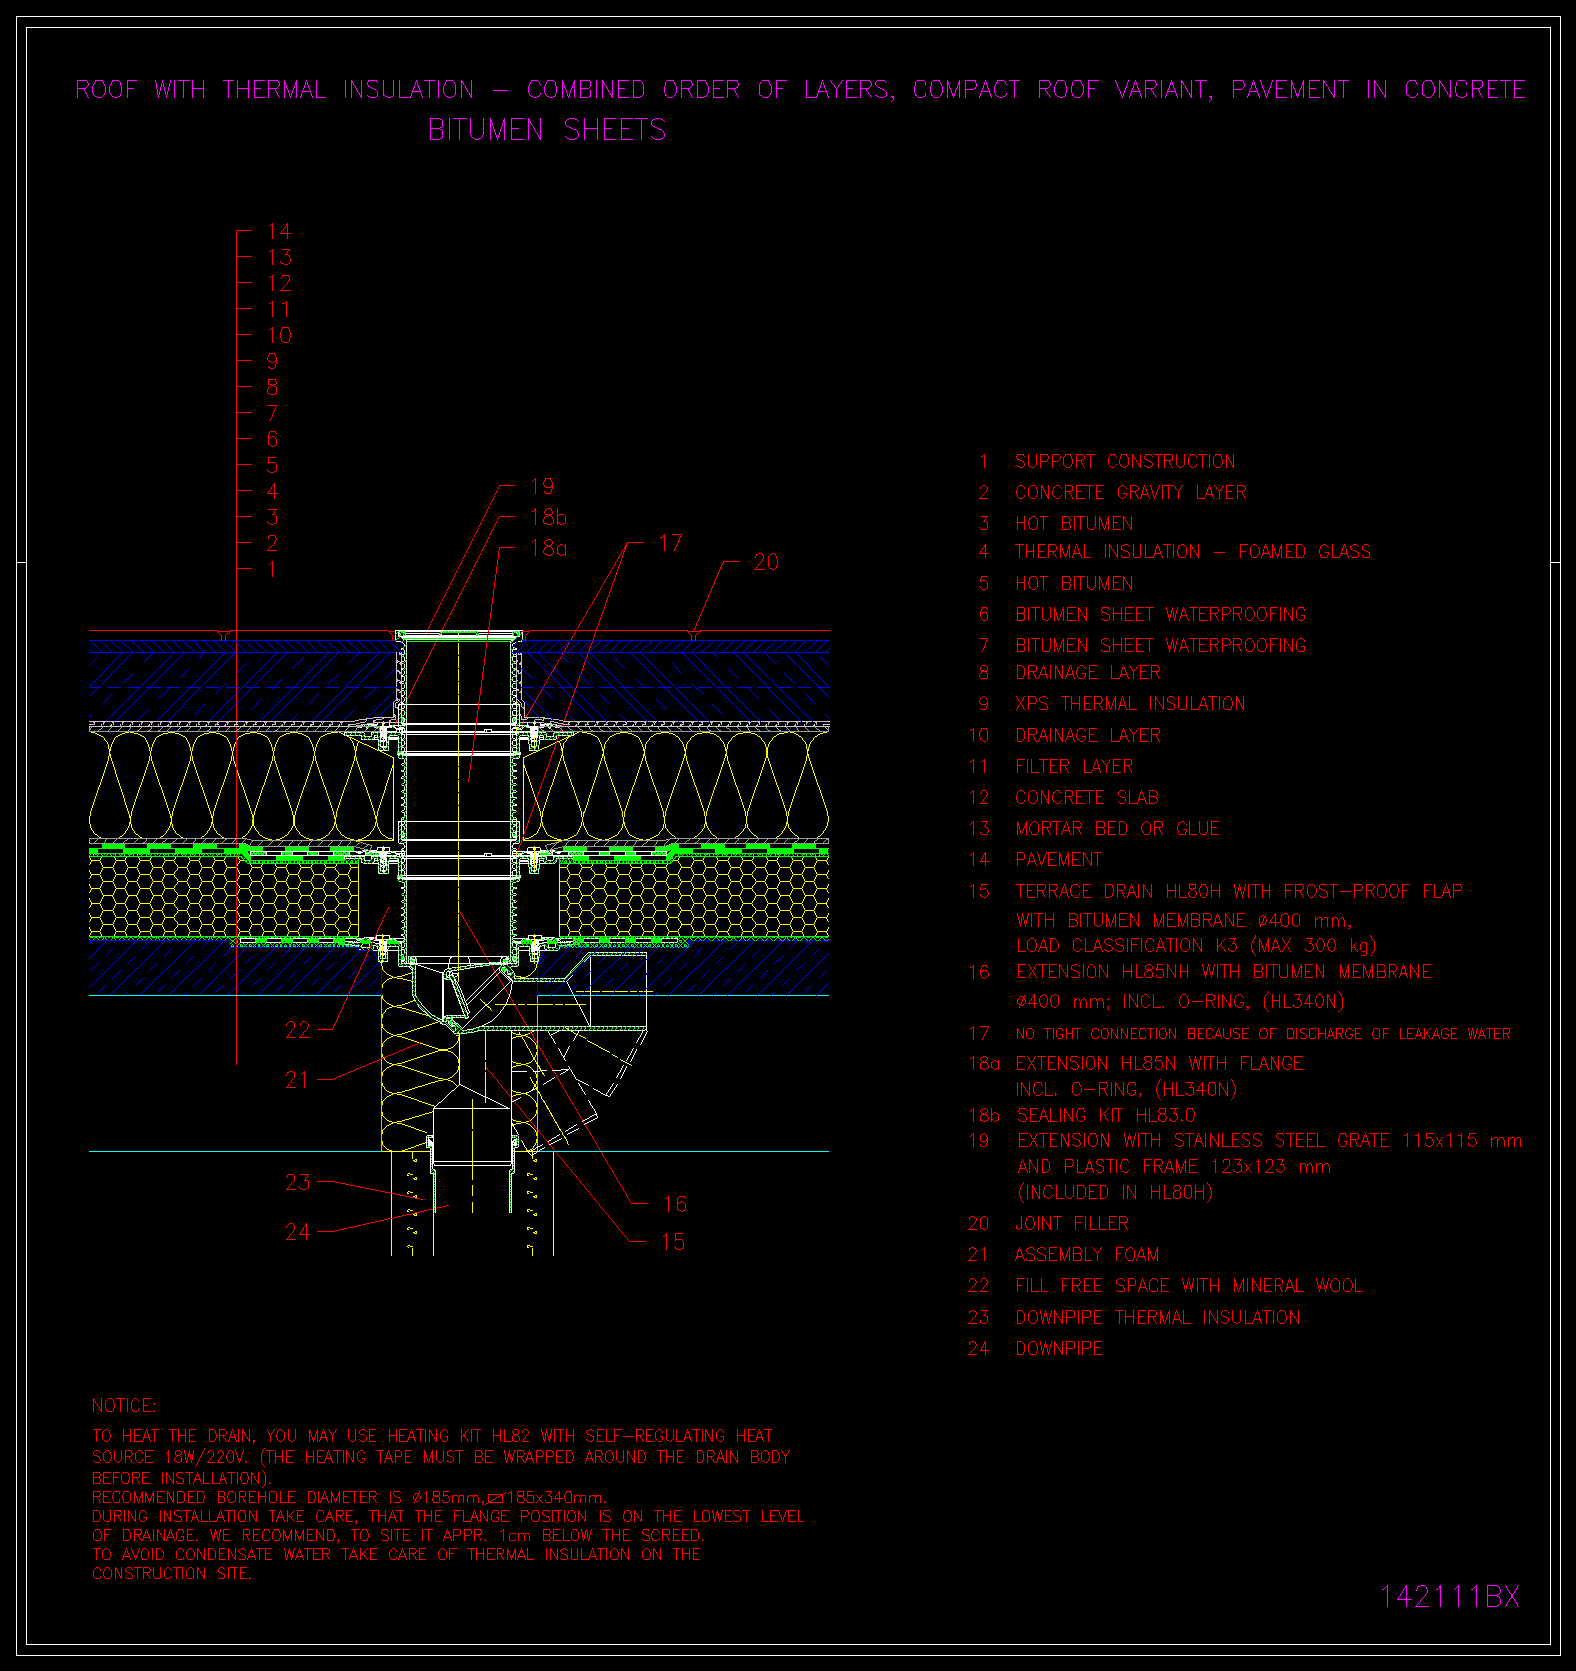This screenshot has height=1671, width=1576.
Task: Click callout label 20 in drawing
Action: 766,562
